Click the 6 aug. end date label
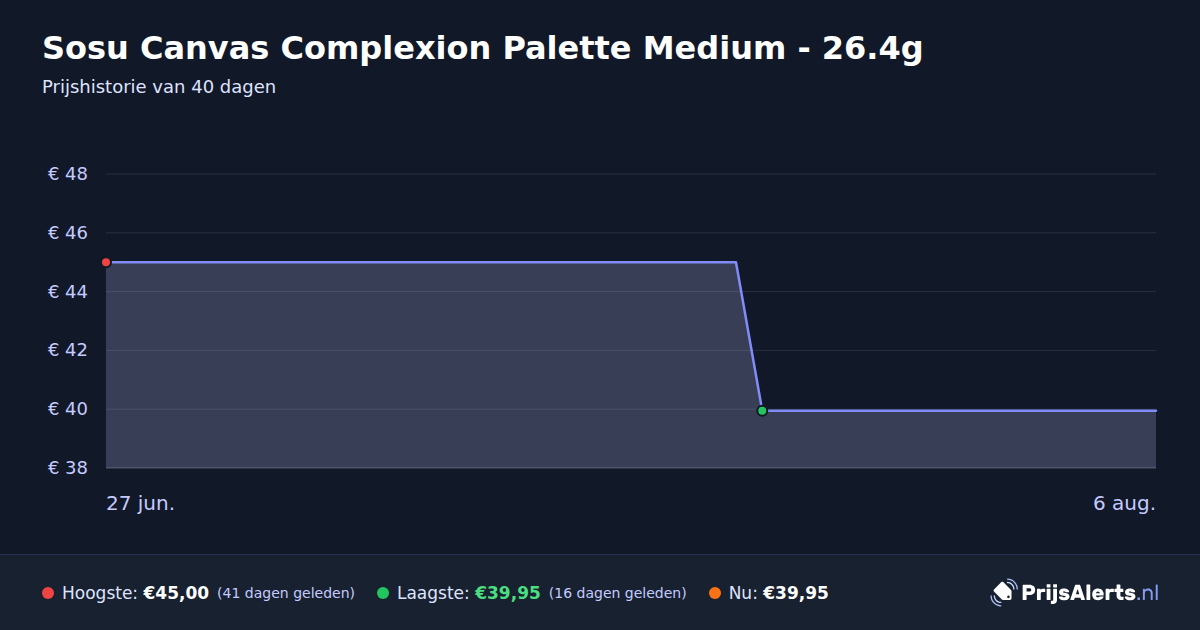 (1124, 503)
